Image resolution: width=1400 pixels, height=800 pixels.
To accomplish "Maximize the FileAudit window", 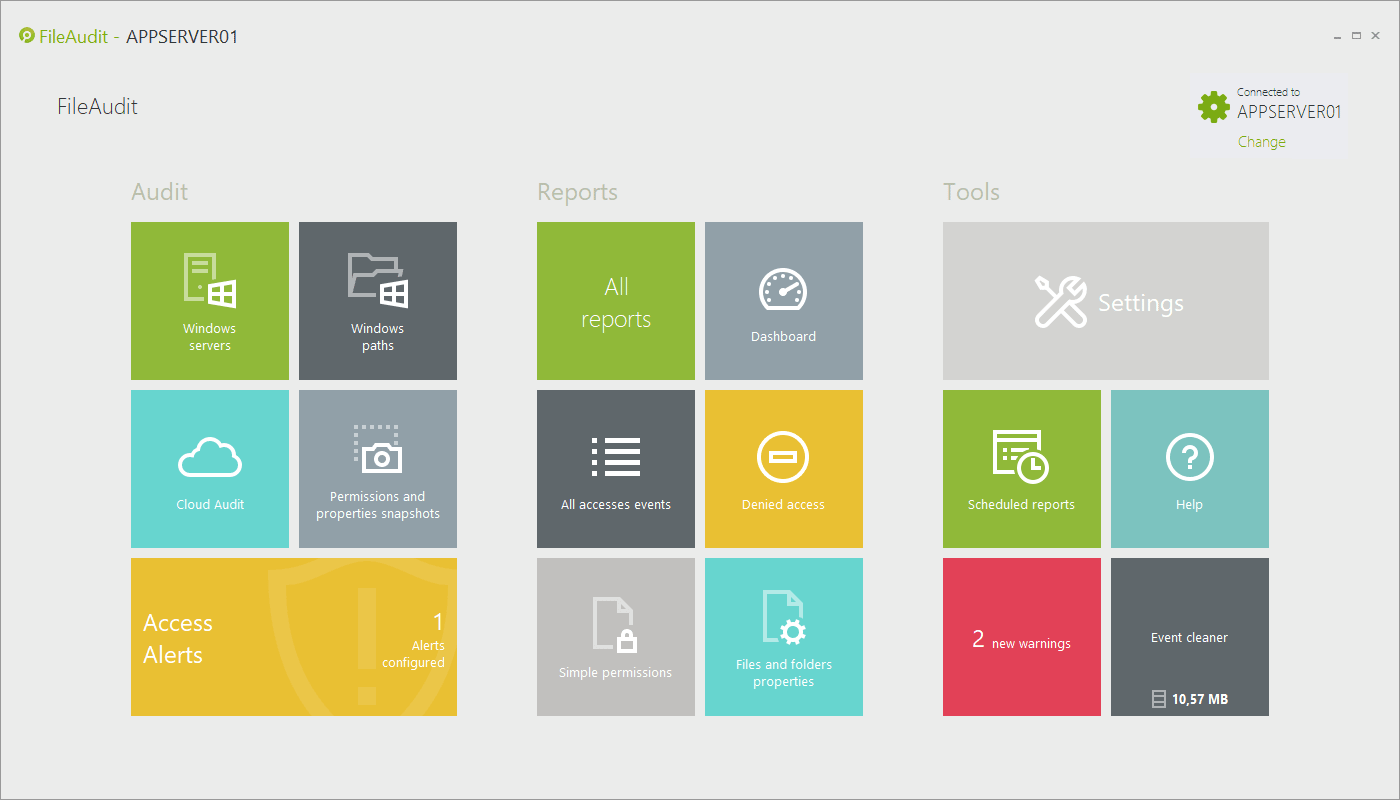I will click(1357, 36).
